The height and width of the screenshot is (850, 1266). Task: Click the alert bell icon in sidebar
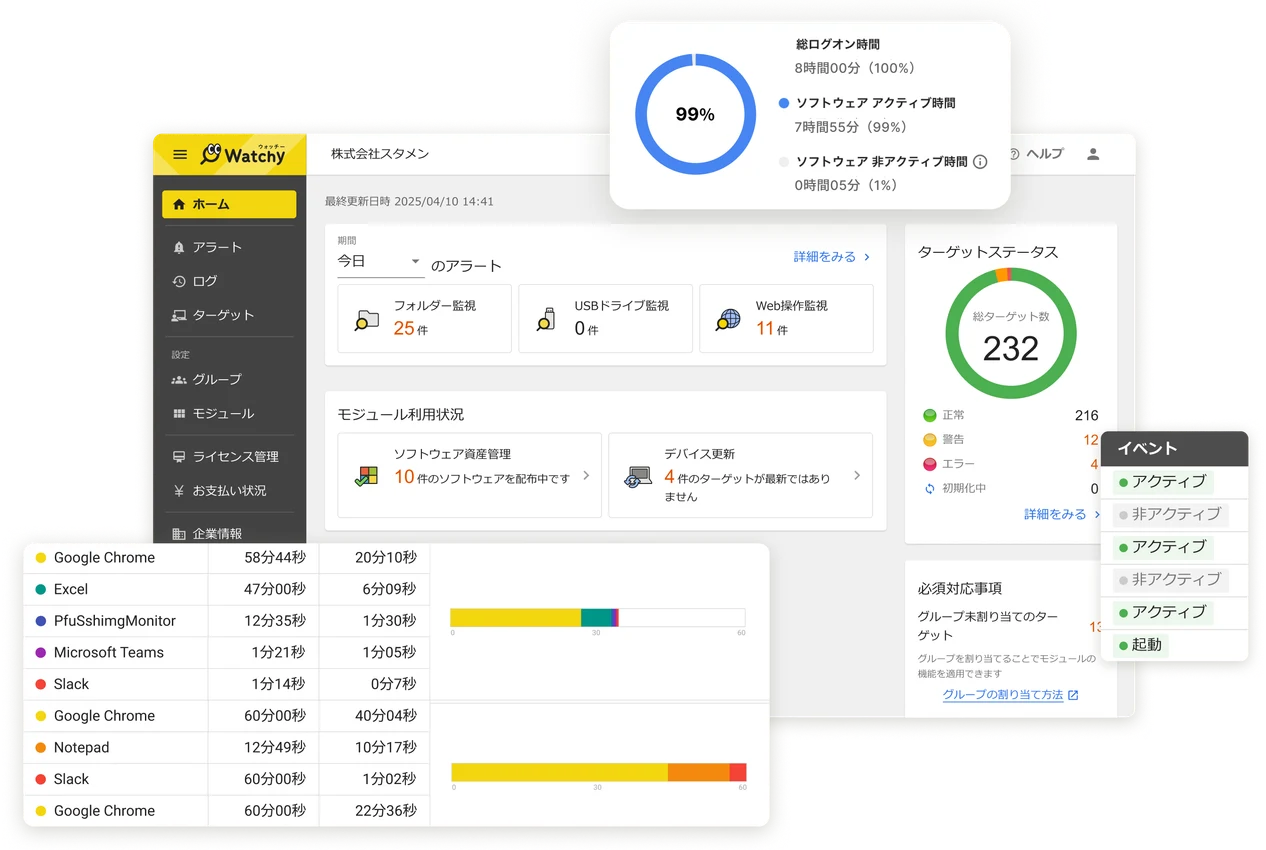coord(179,247)
